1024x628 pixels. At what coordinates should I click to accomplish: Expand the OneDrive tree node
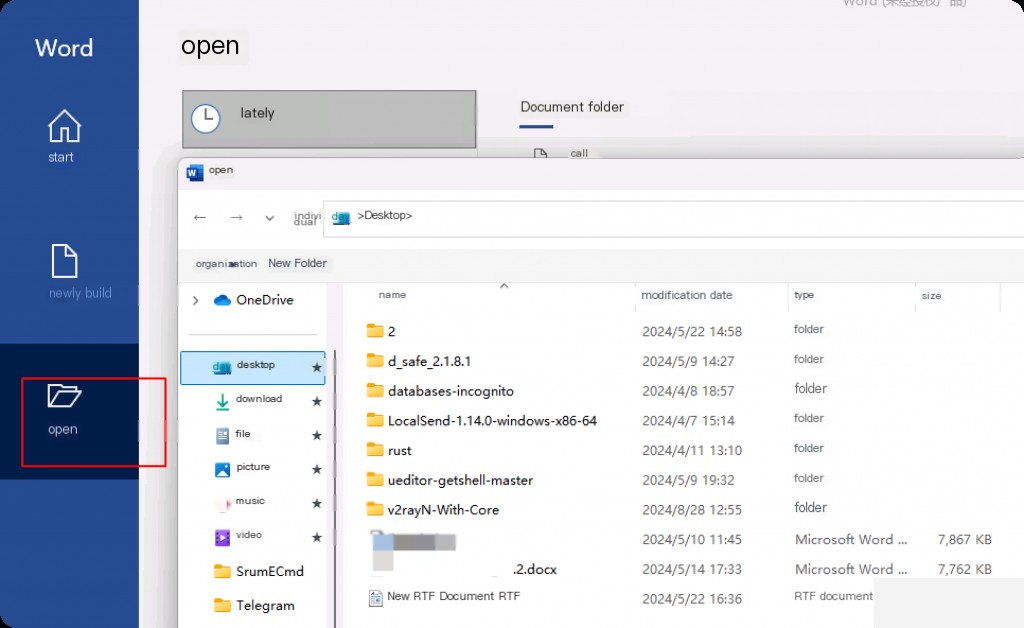[195, 300]
